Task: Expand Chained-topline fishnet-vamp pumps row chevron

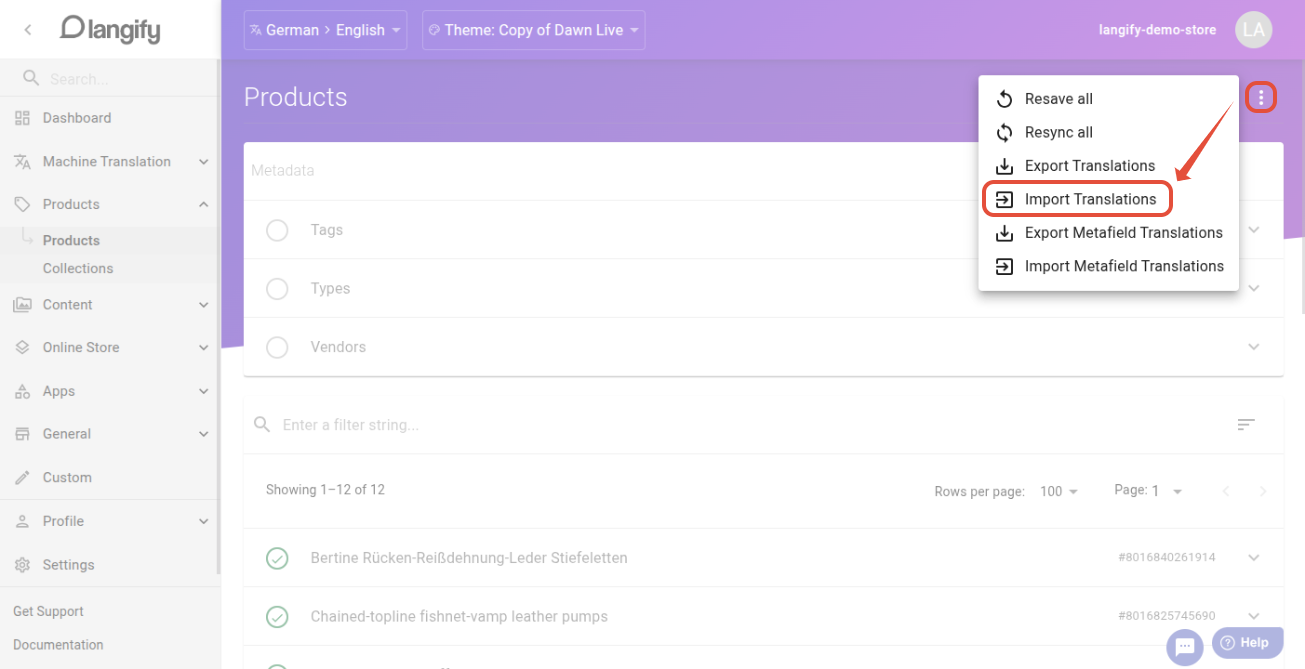Action: tap(1254, 617)
